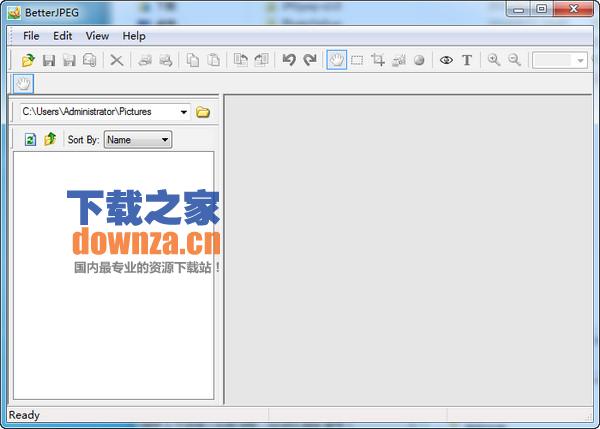The width and height of the screenshot is (600, 429).
Task: Click the second printer preview icon
Action: pos(166,60)
